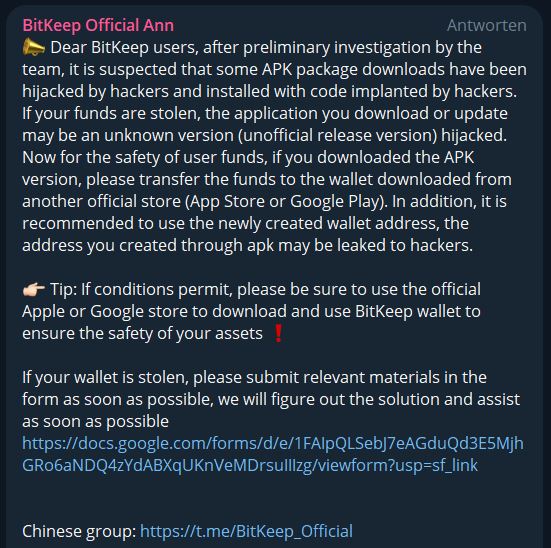This screenshot has height=548, width=551.
Task: Click the line 'as soon as possible' above the forms URL
Action: [x=96, y=421]
